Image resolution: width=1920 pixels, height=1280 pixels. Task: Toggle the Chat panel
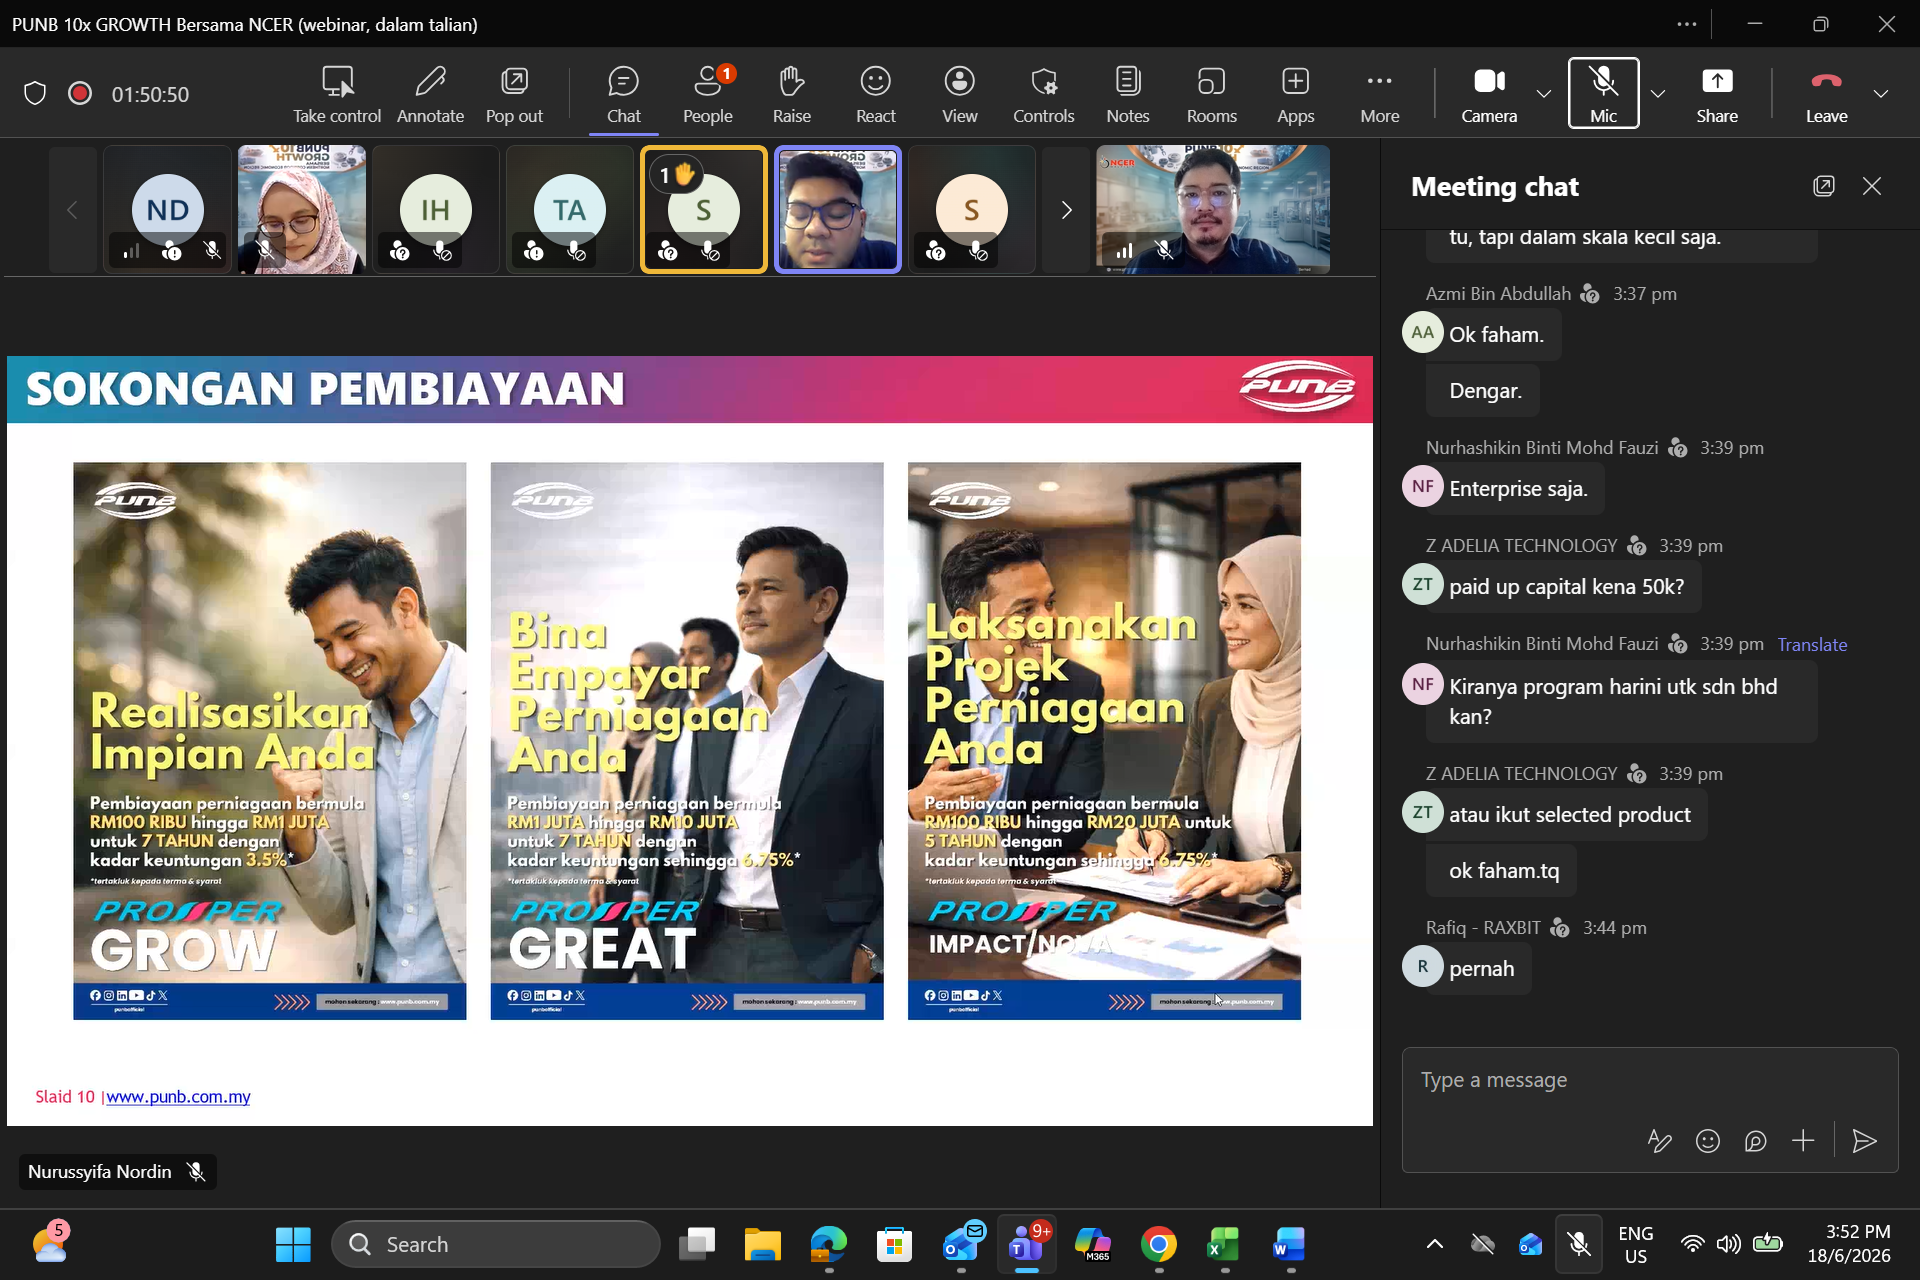[x=623, y=94]
